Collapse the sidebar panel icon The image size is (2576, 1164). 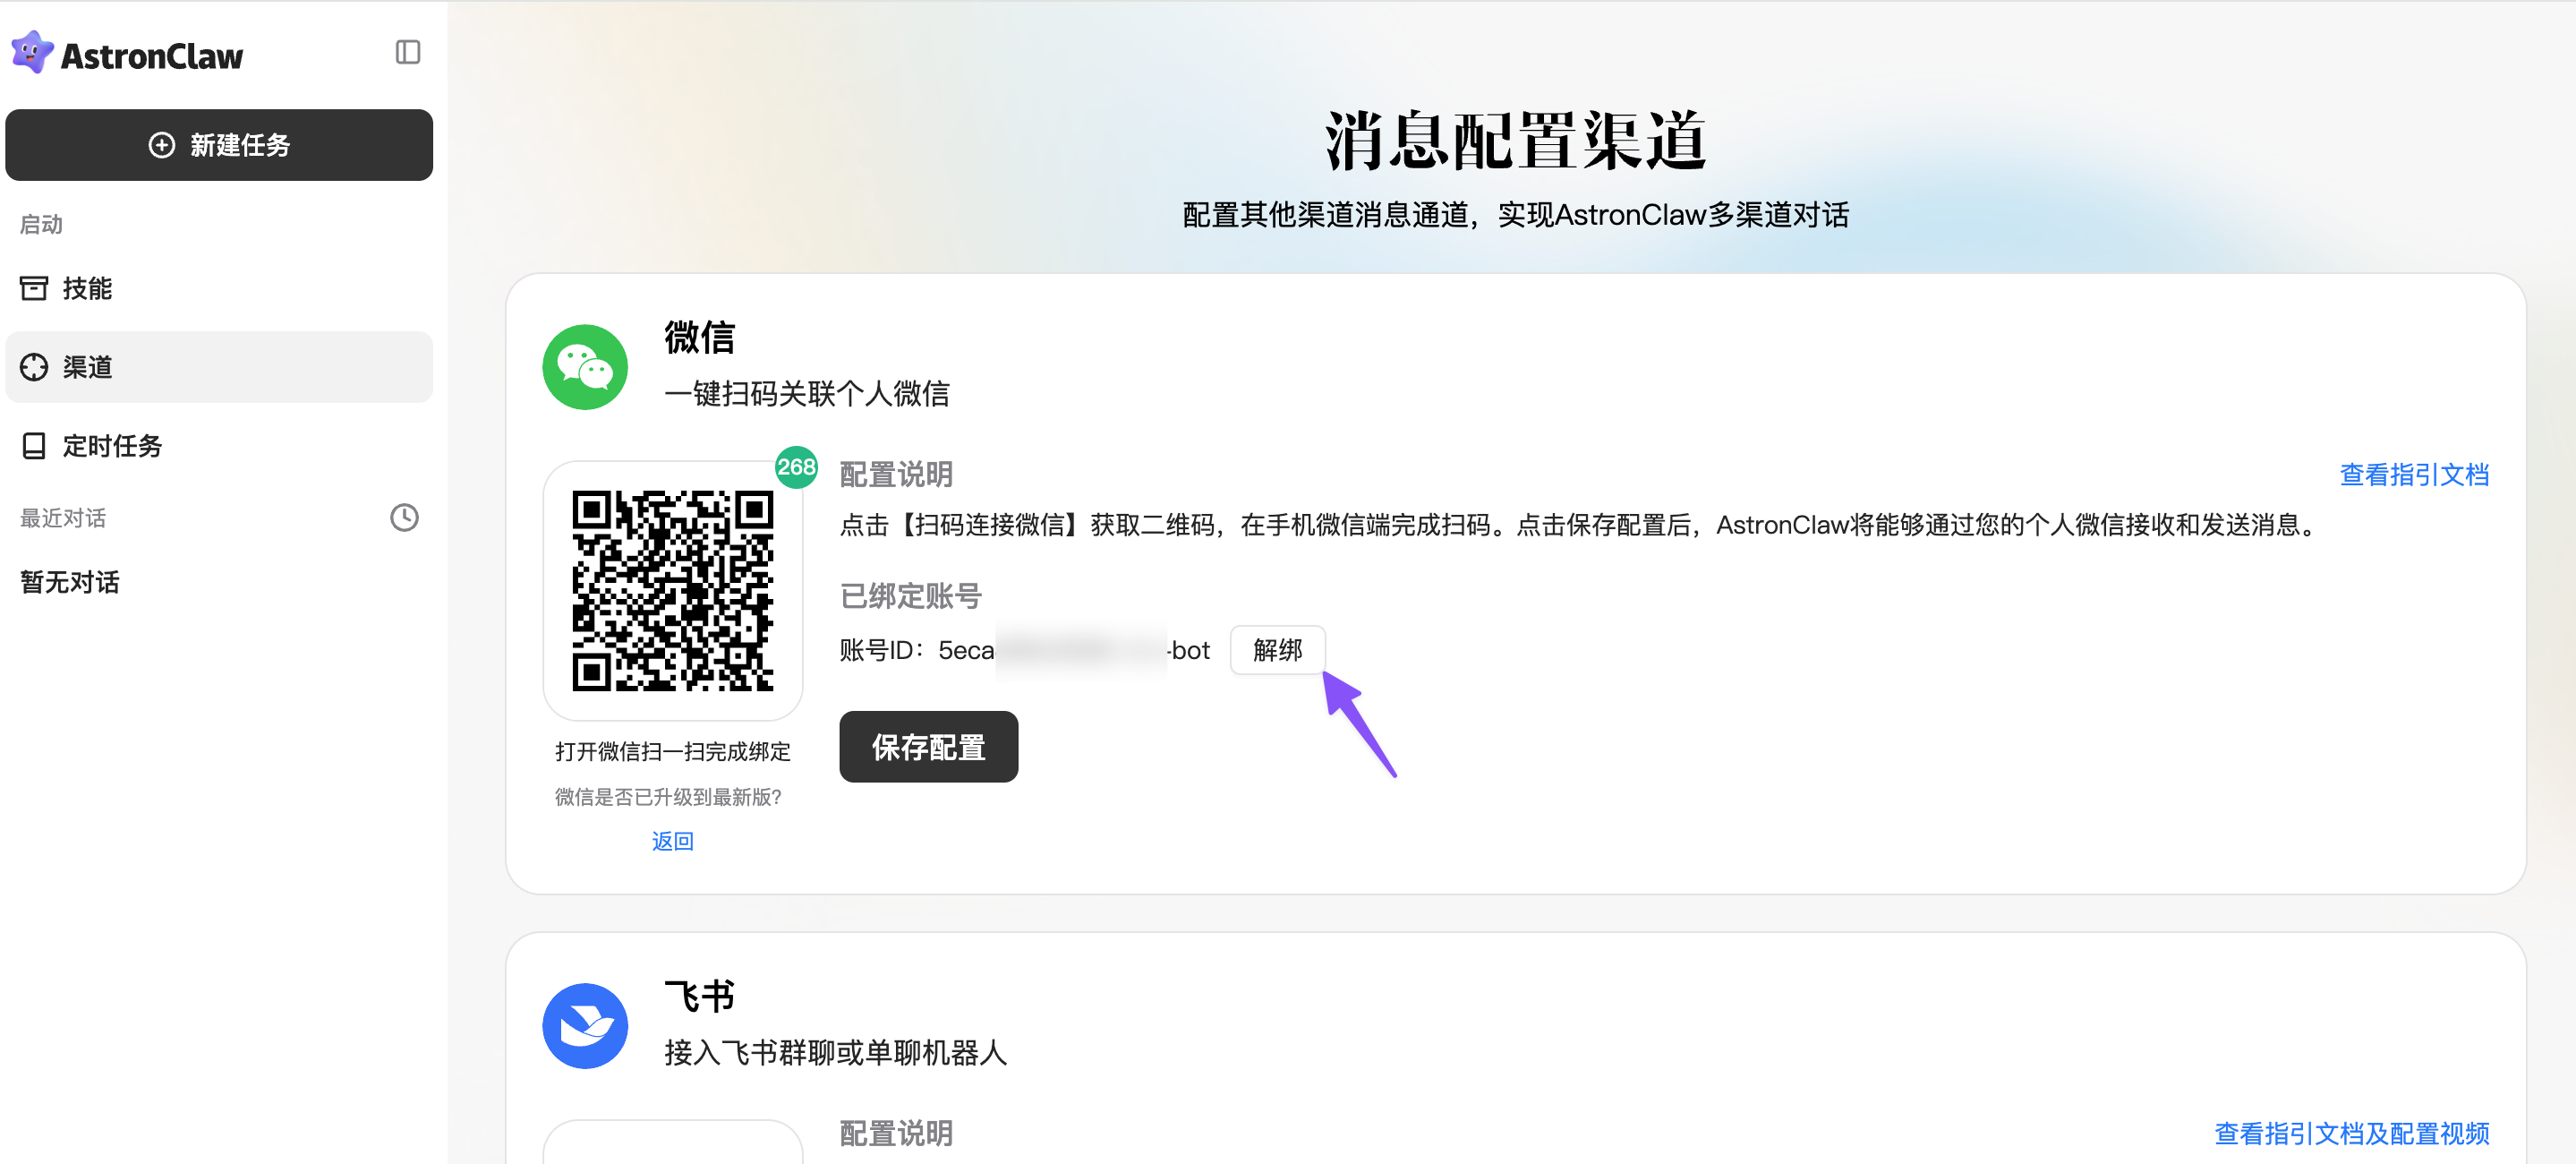coord(408,52)
